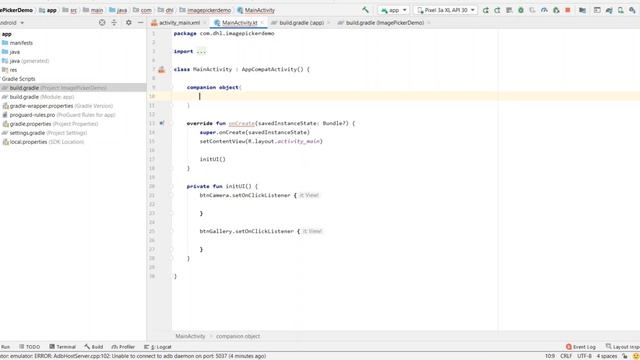
Task: Click the dhl breadcrumb
Action: click(x=166, y=10)
